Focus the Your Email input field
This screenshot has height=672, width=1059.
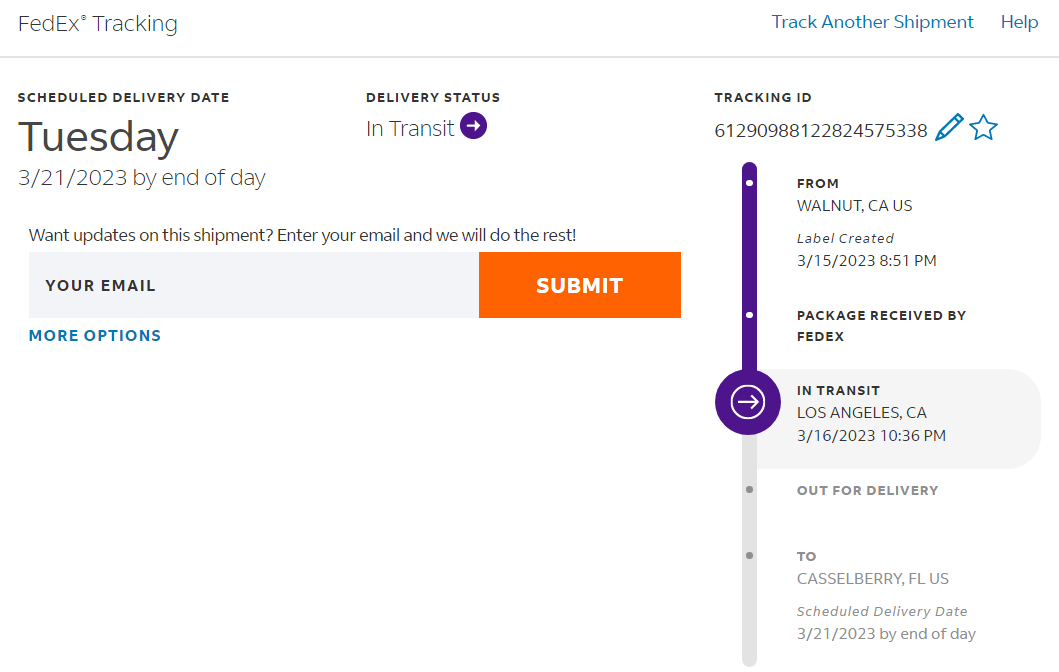click(254, 285)
